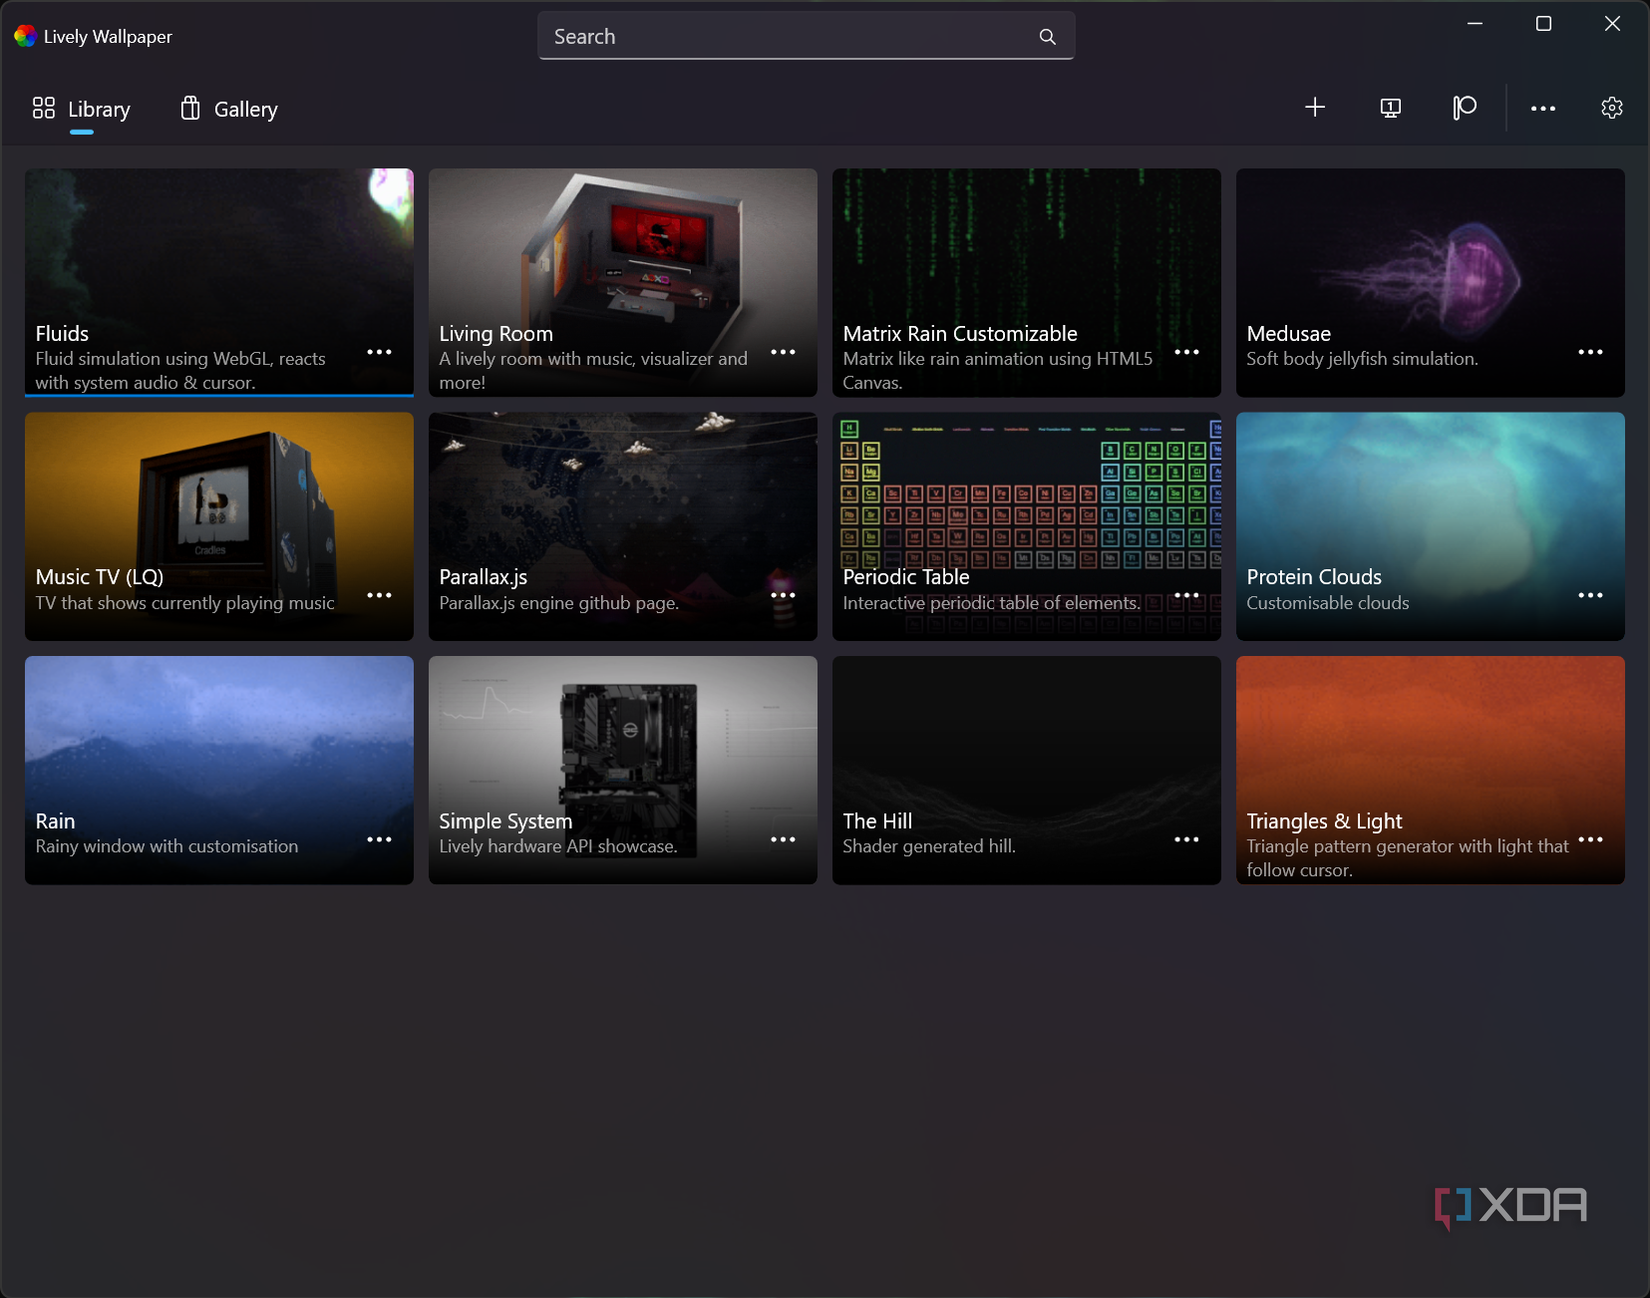Add a new wallpaper with the plus icon
Screen dimensions: 1650x1298
(x=1315, y=107)
